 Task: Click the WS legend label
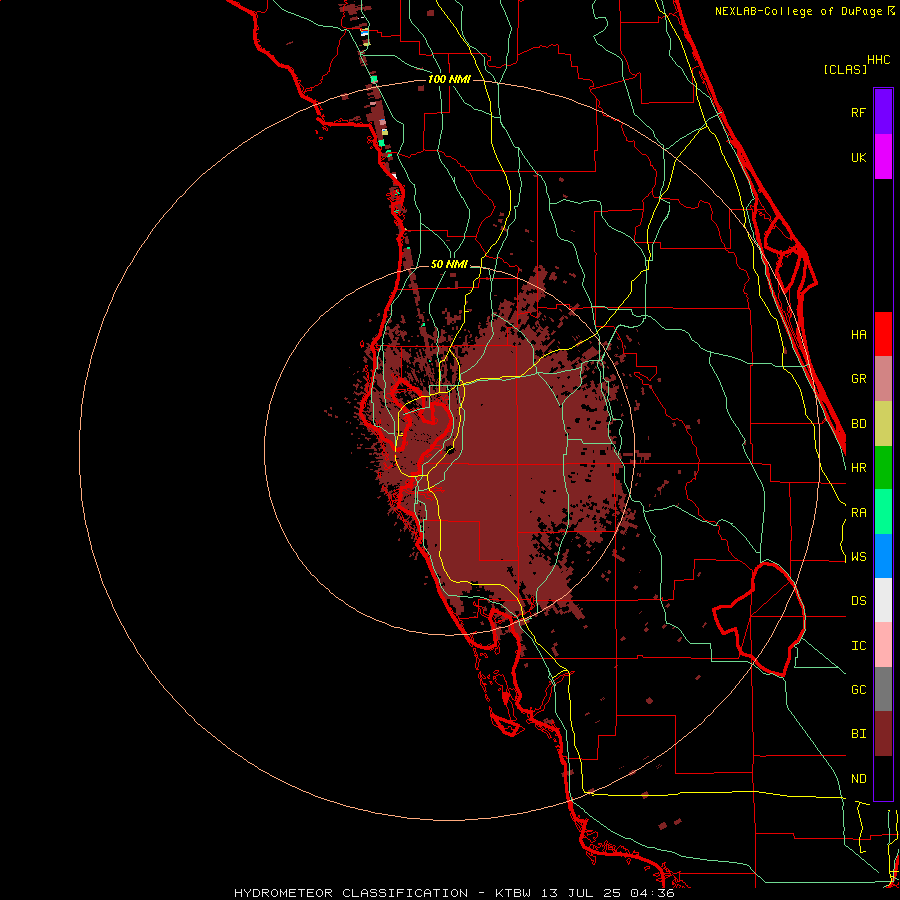pyautogui.click(x=859, y=557)
